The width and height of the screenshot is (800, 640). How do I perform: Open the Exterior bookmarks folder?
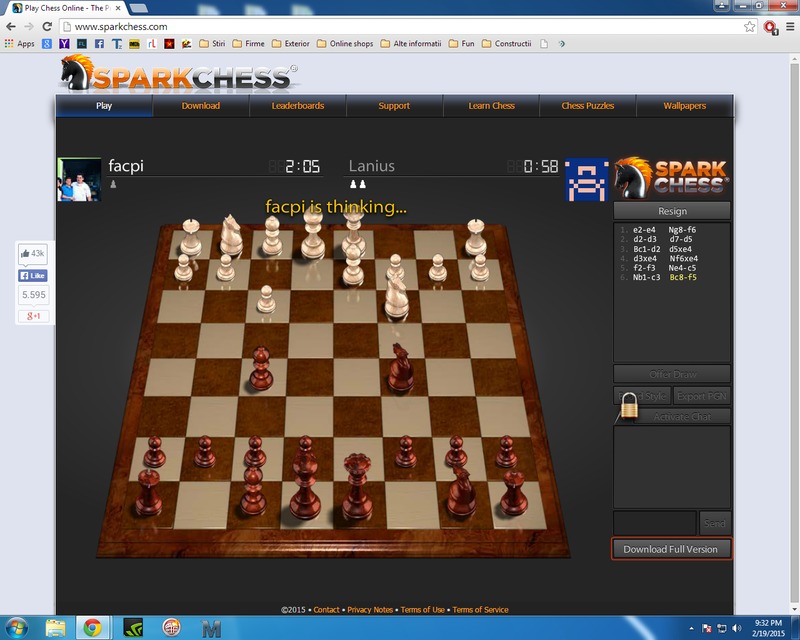click(291, 44)
